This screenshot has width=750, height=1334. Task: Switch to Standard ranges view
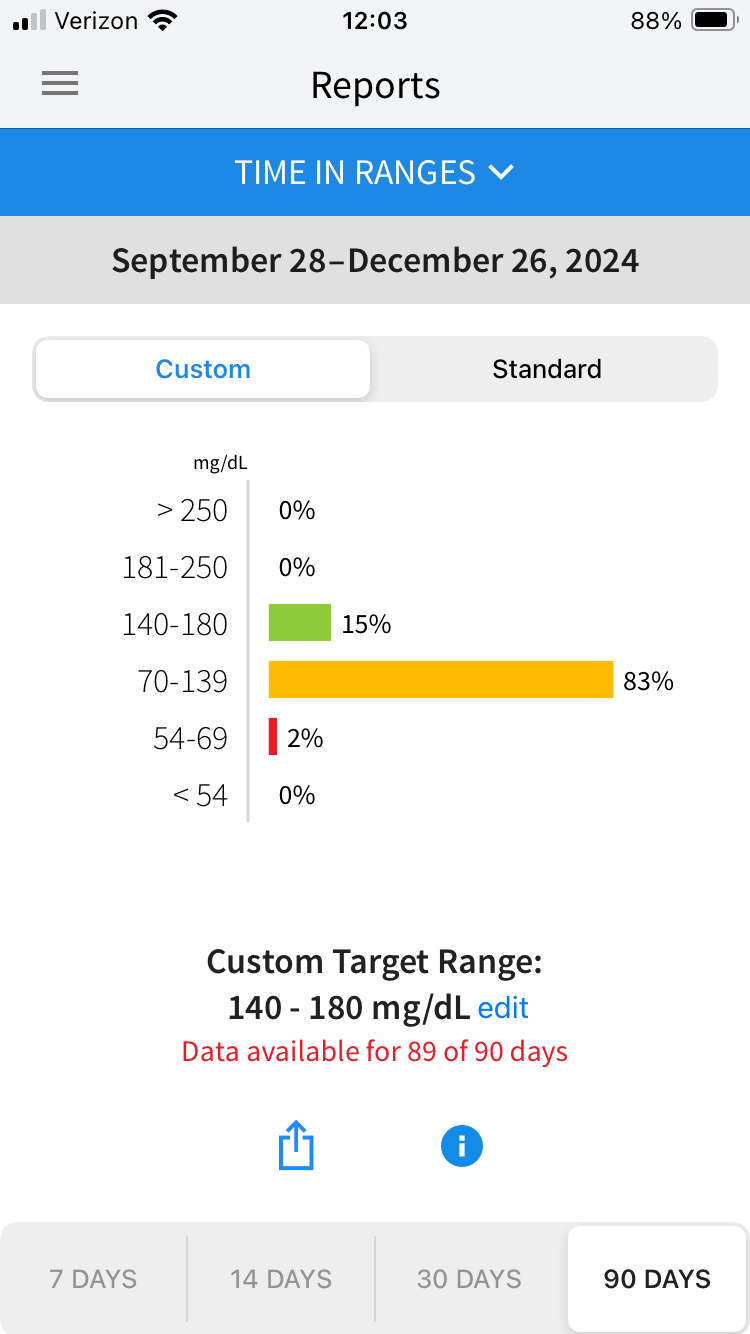546,369
